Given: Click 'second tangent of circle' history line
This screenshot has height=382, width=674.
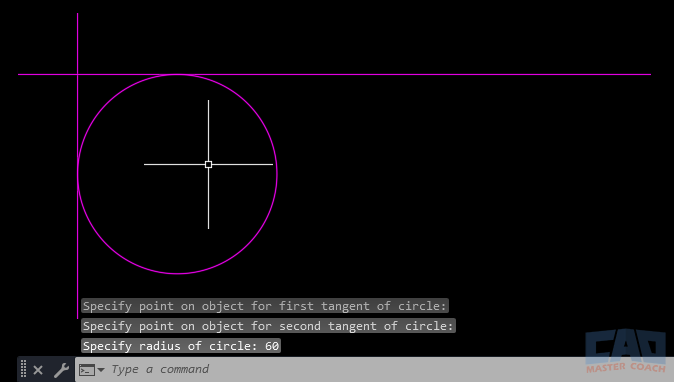Looking at the screenshot, I should pyautogui.click(x=268, y=326).
